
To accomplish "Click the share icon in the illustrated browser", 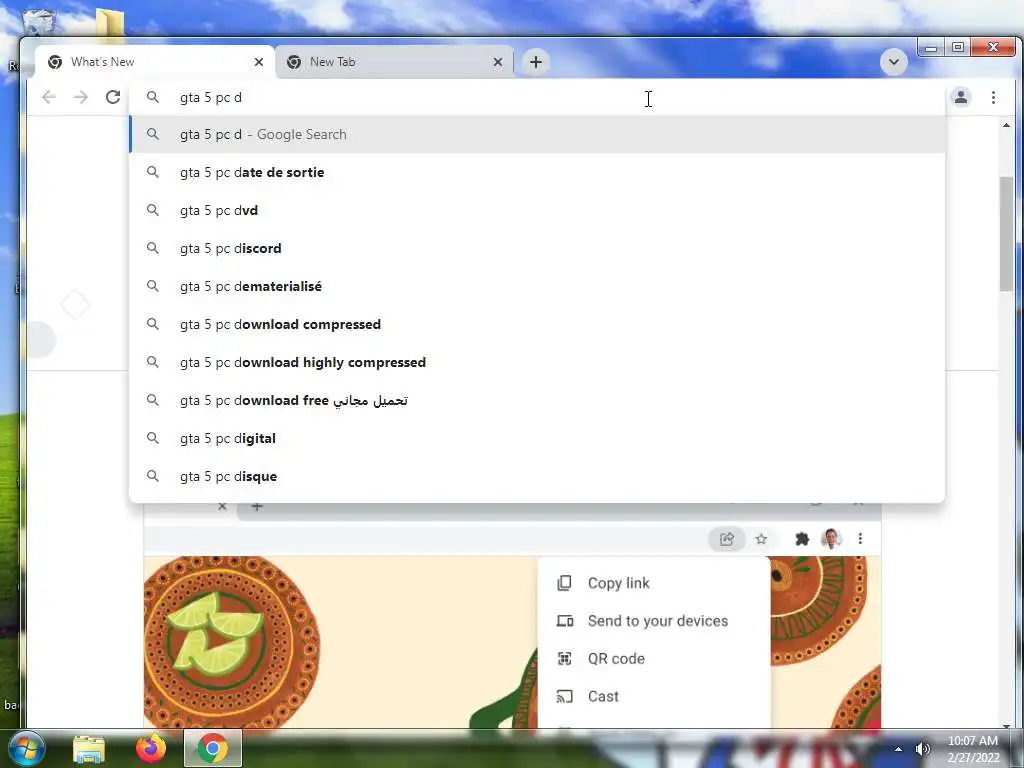I will (x=726, y=539).
